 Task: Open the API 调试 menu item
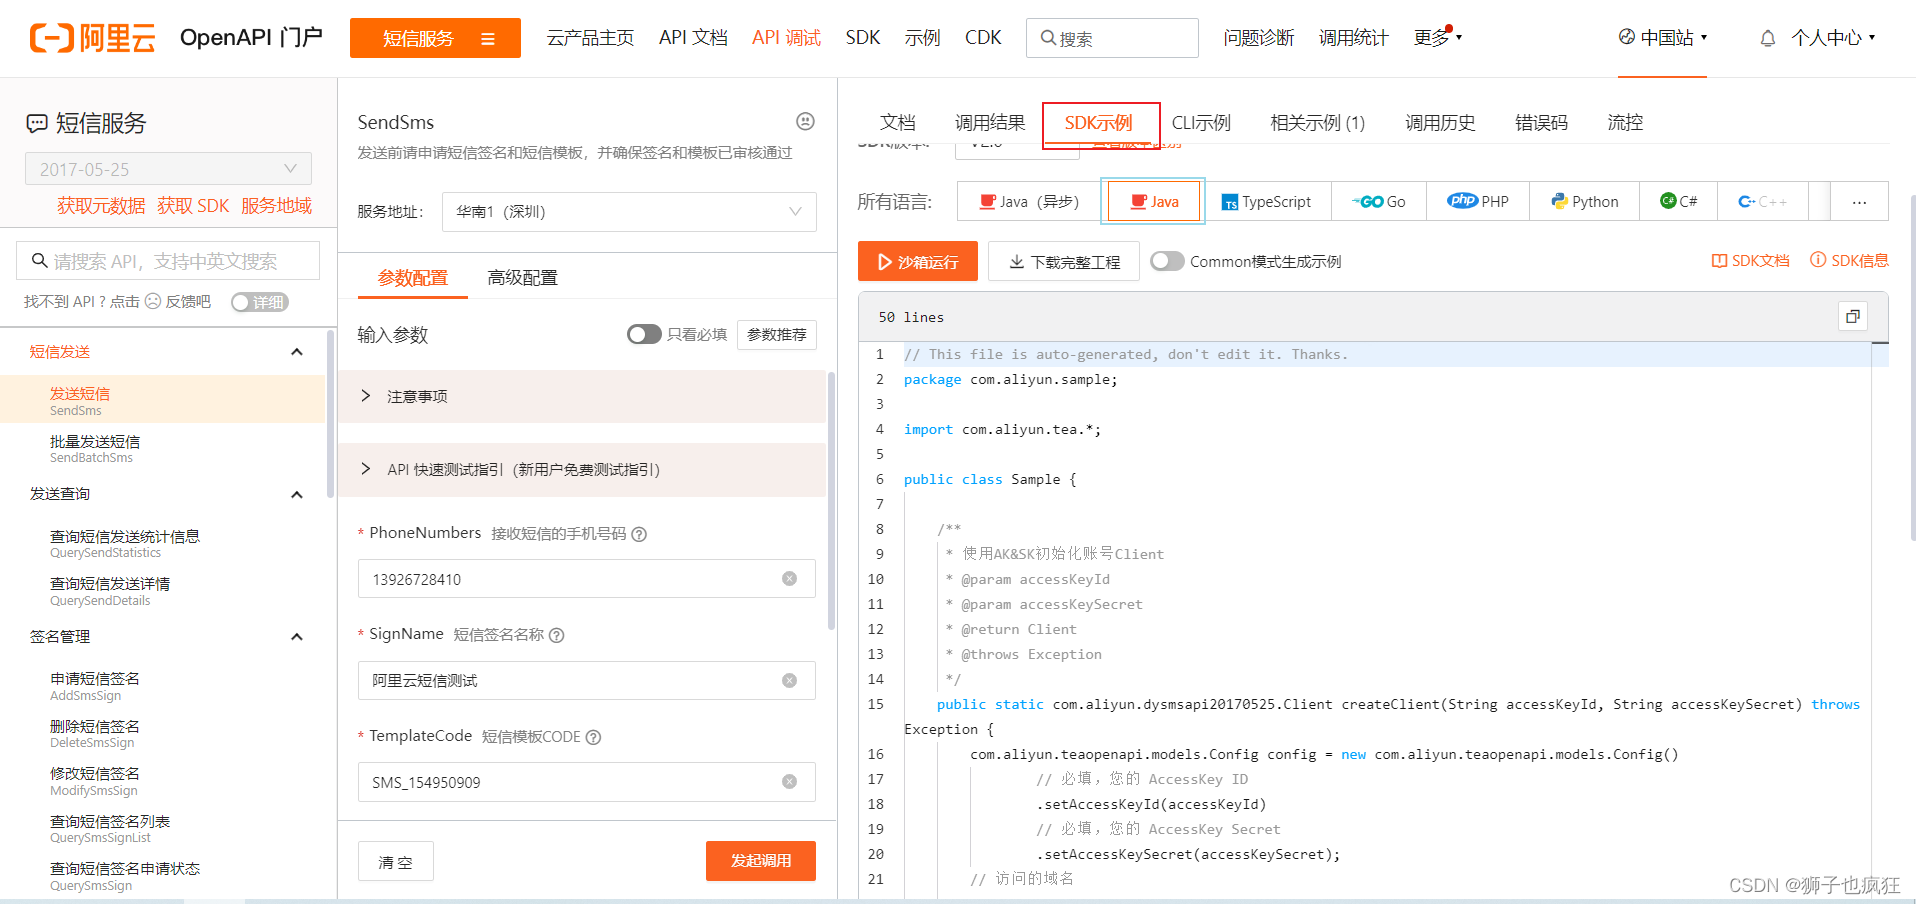tap(786, 38)
